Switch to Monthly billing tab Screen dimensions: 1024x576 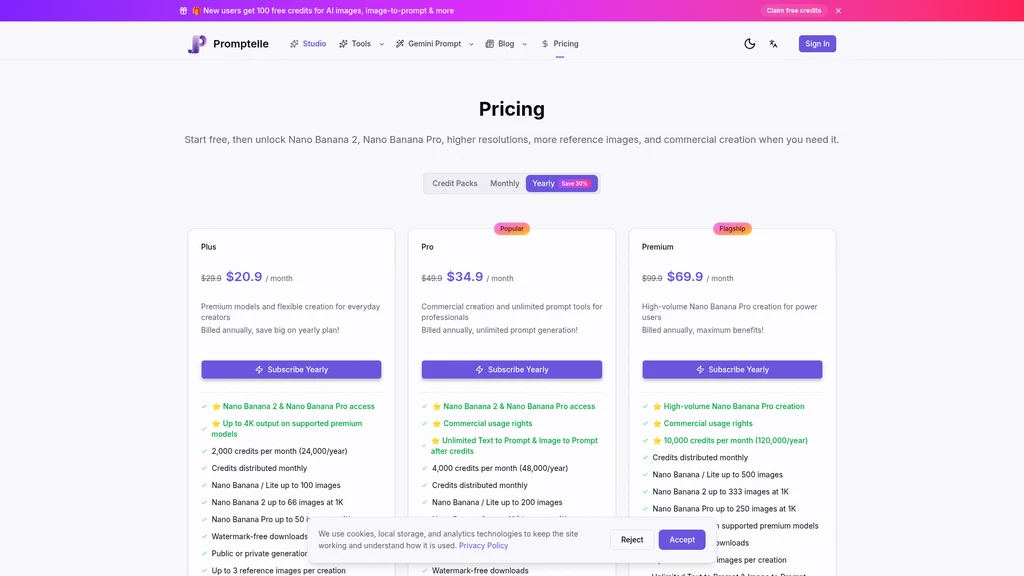[x=504, y=184]
